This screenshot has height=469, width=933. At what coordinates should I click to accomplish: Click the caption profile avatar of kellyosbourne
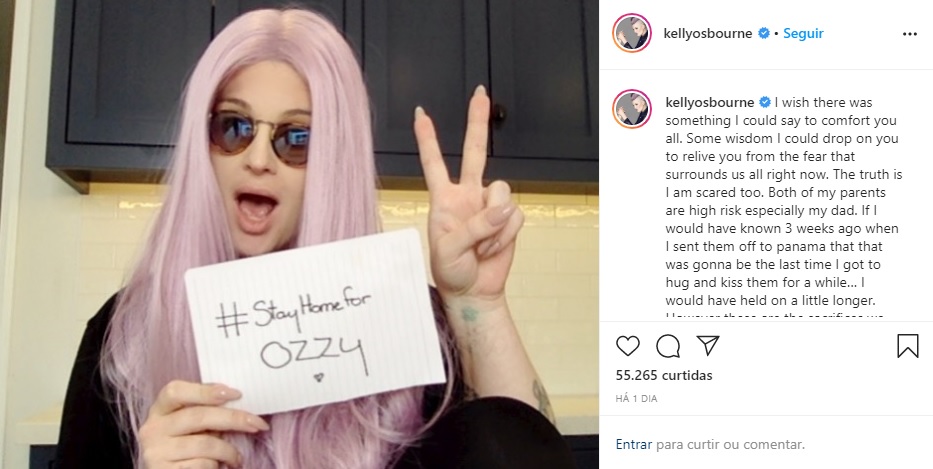click(632, 109)
